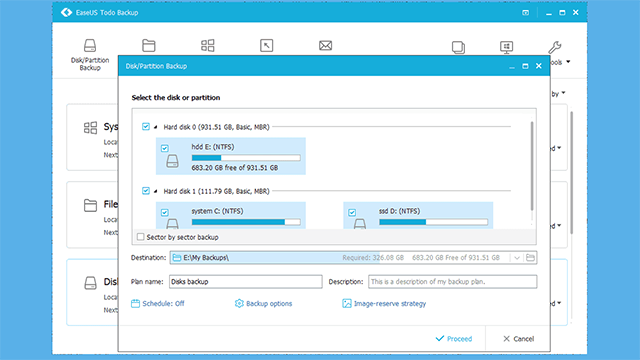The height and width of the screenshot is (360, 640).
Task: Click the disk list vertical scrollbar
Action: (x=531, y=166)
